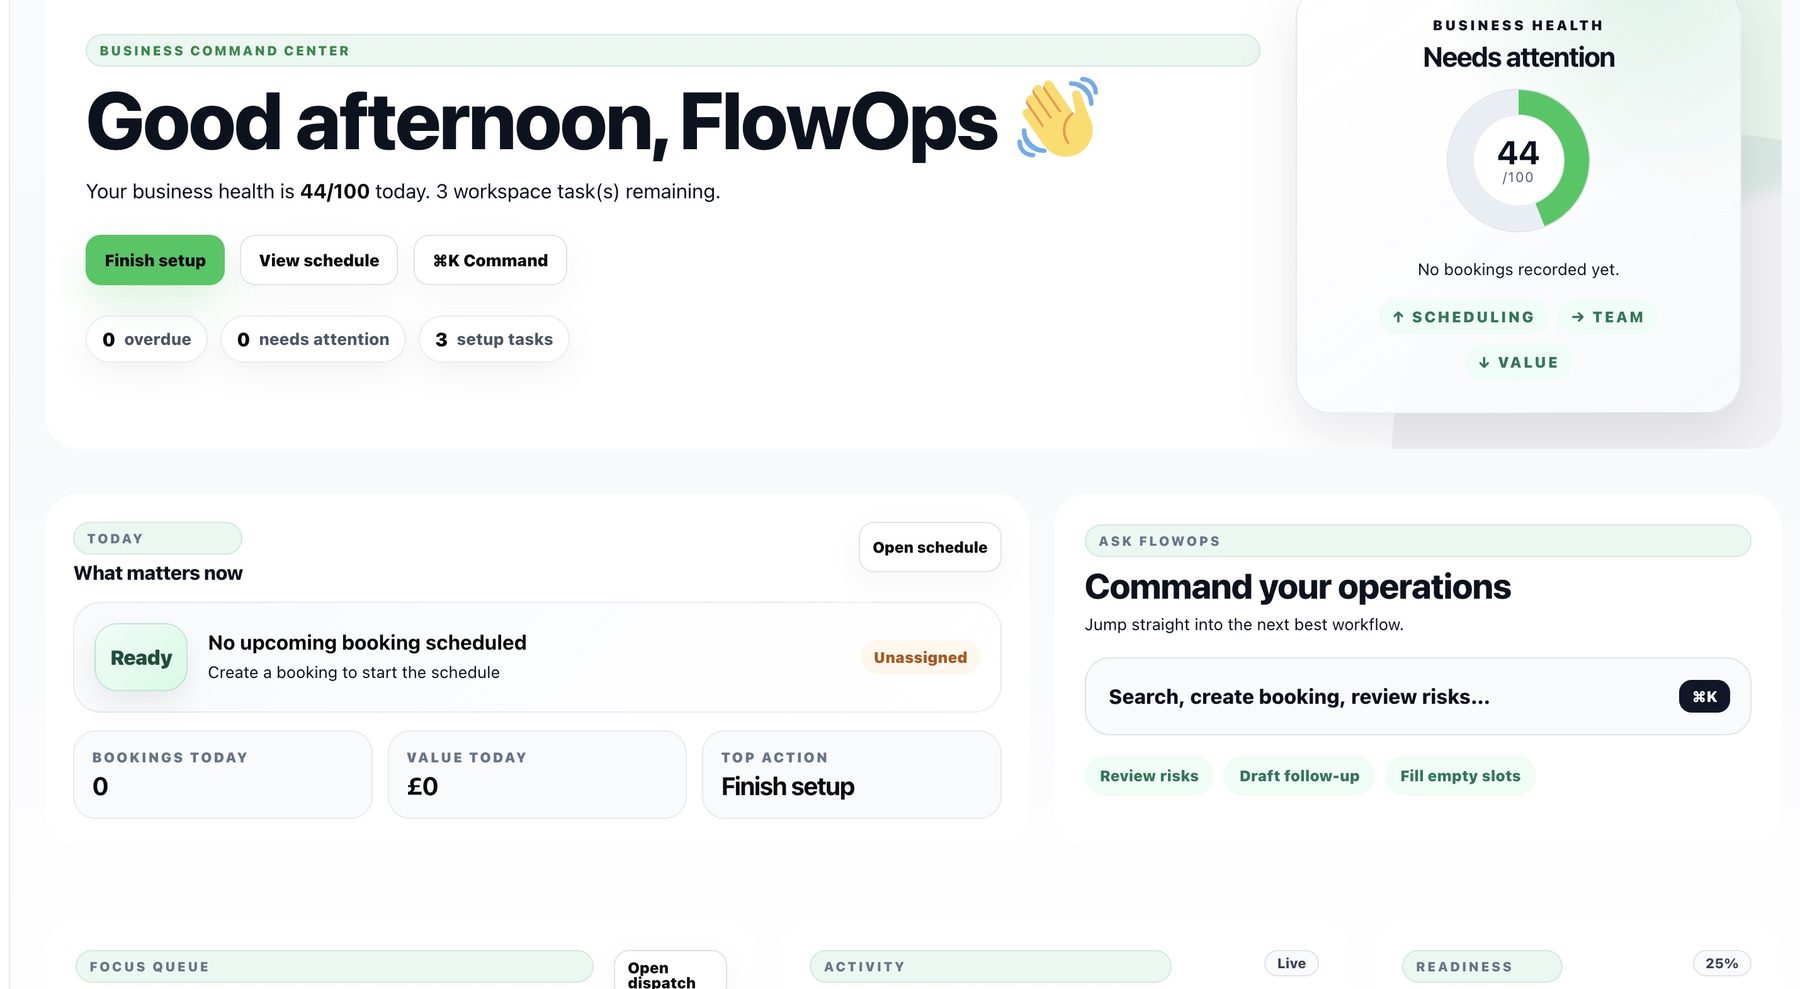Select the 0 overdue pill
Screen dimensions: 1800x989
click(x=147, y=339)
